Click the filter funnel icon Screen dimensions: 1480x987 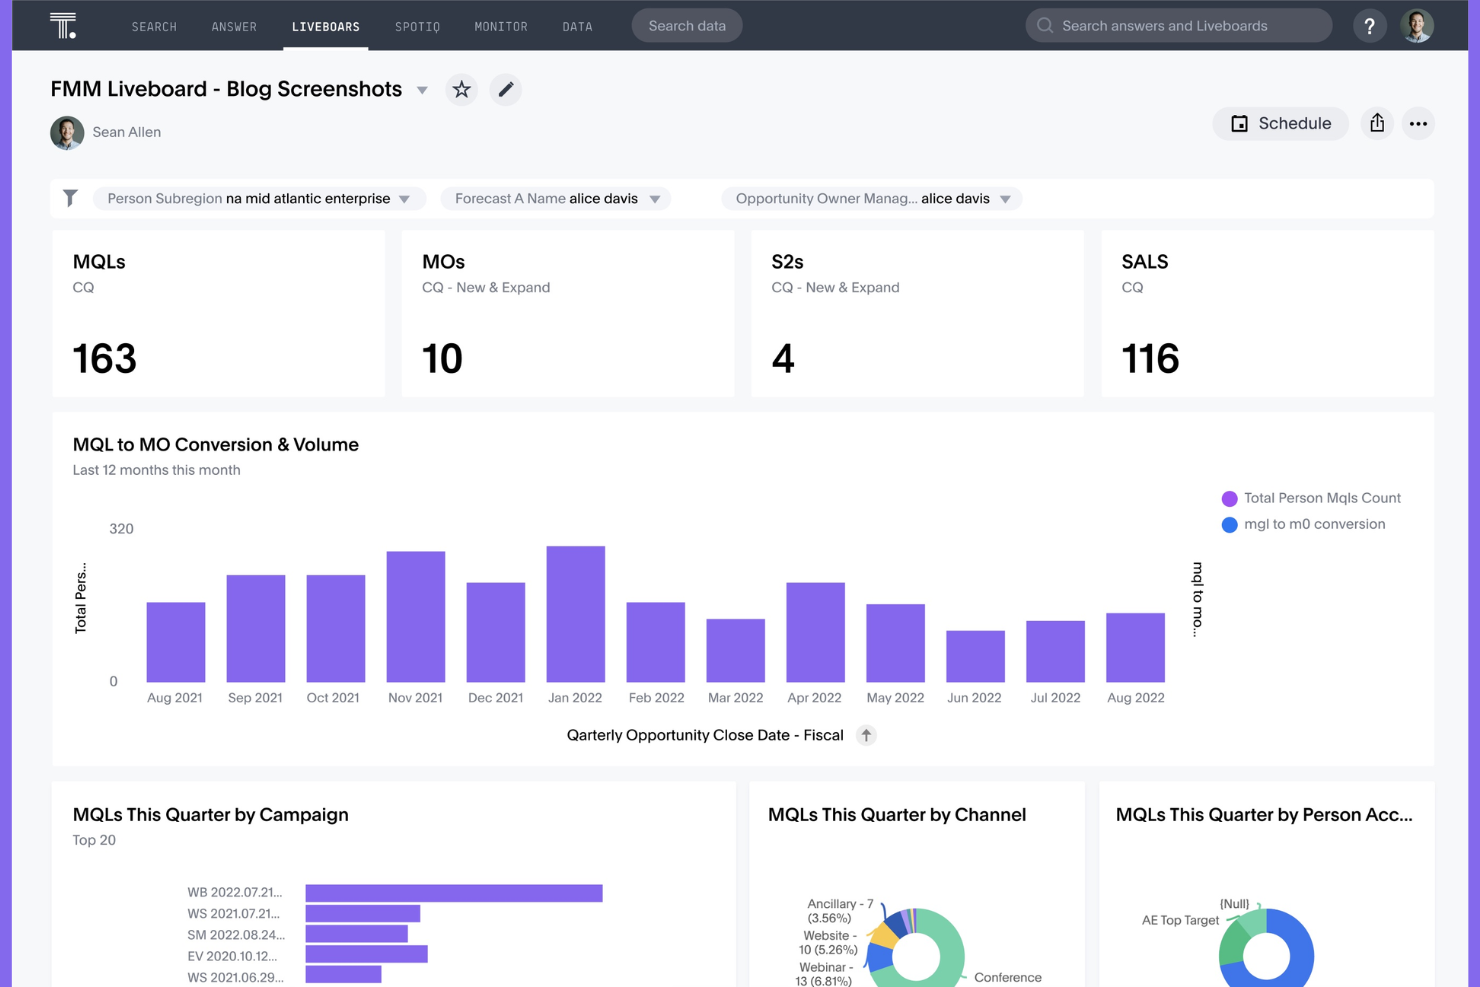(x=70, y=198)
